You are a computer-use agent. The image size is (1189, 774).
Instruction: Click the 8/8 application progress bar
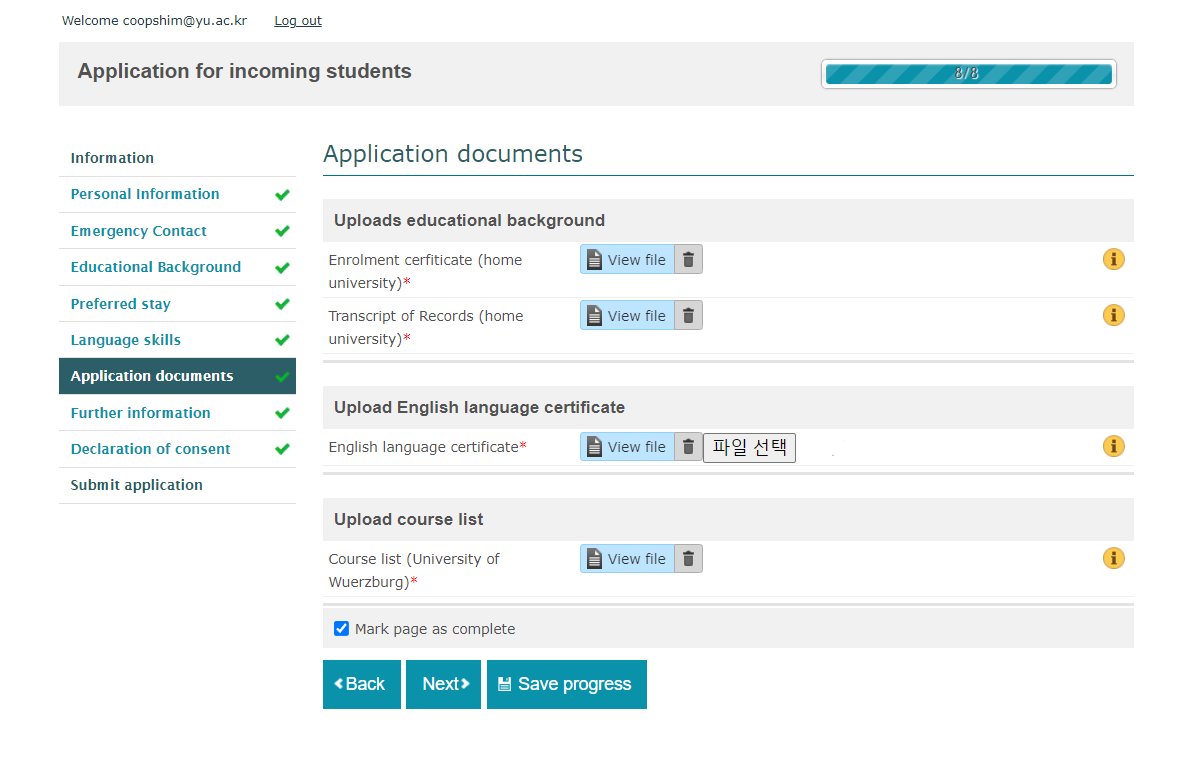coord(968,74)
